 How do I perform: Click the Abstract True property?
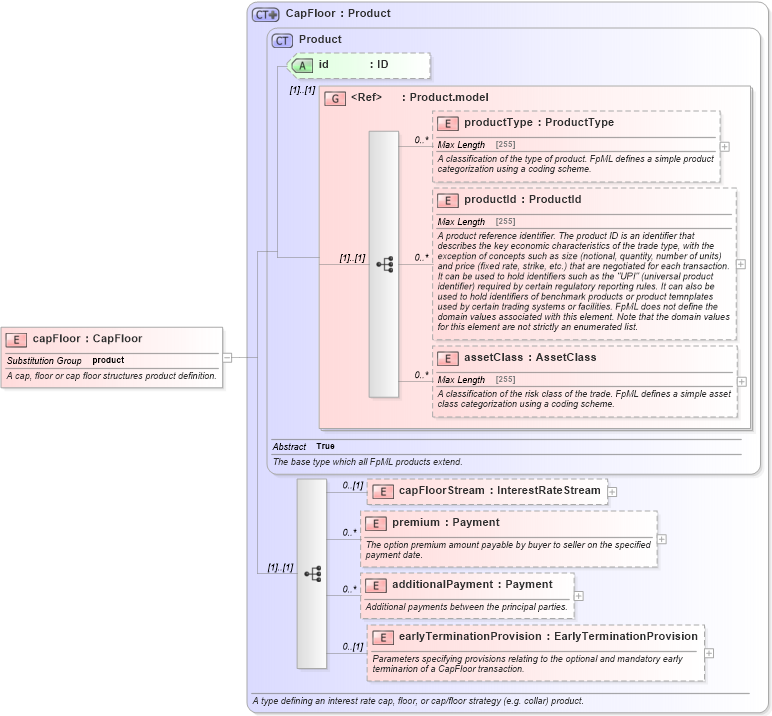pyautogui.click(x=304, y=447)
